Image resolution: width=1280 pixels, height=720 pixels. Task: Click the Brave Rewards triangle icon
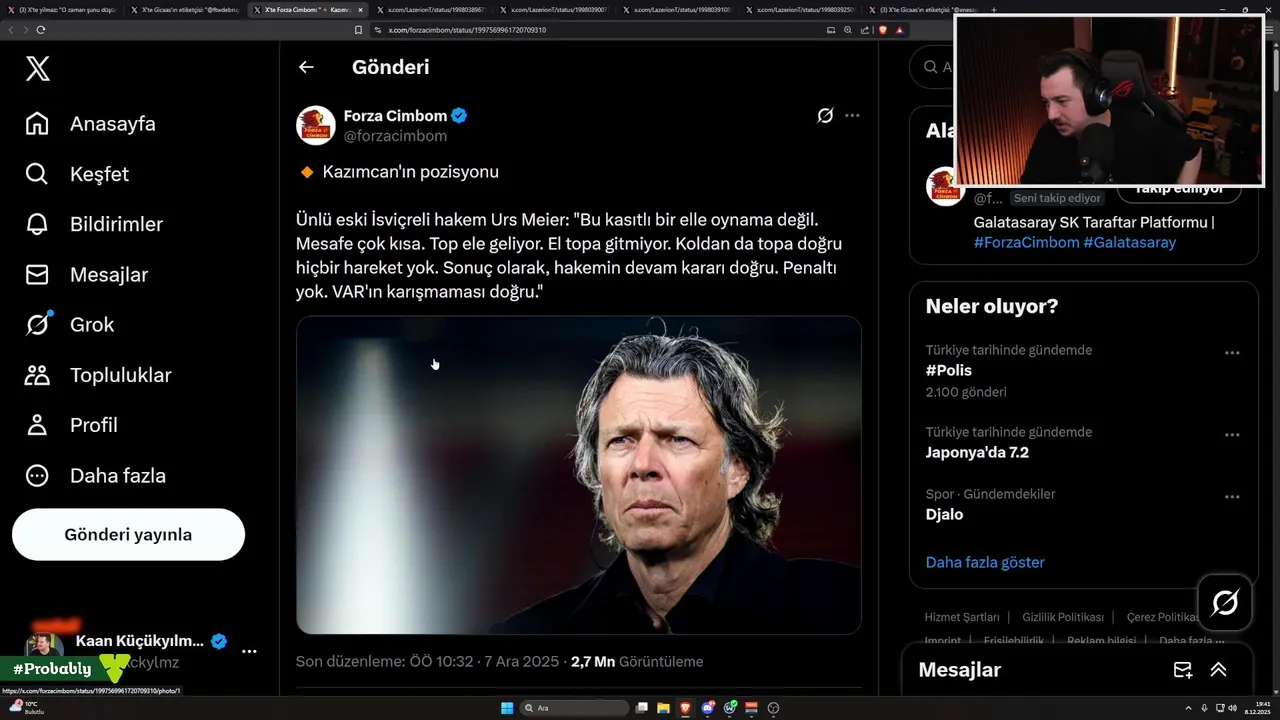(x=899, y=30)
